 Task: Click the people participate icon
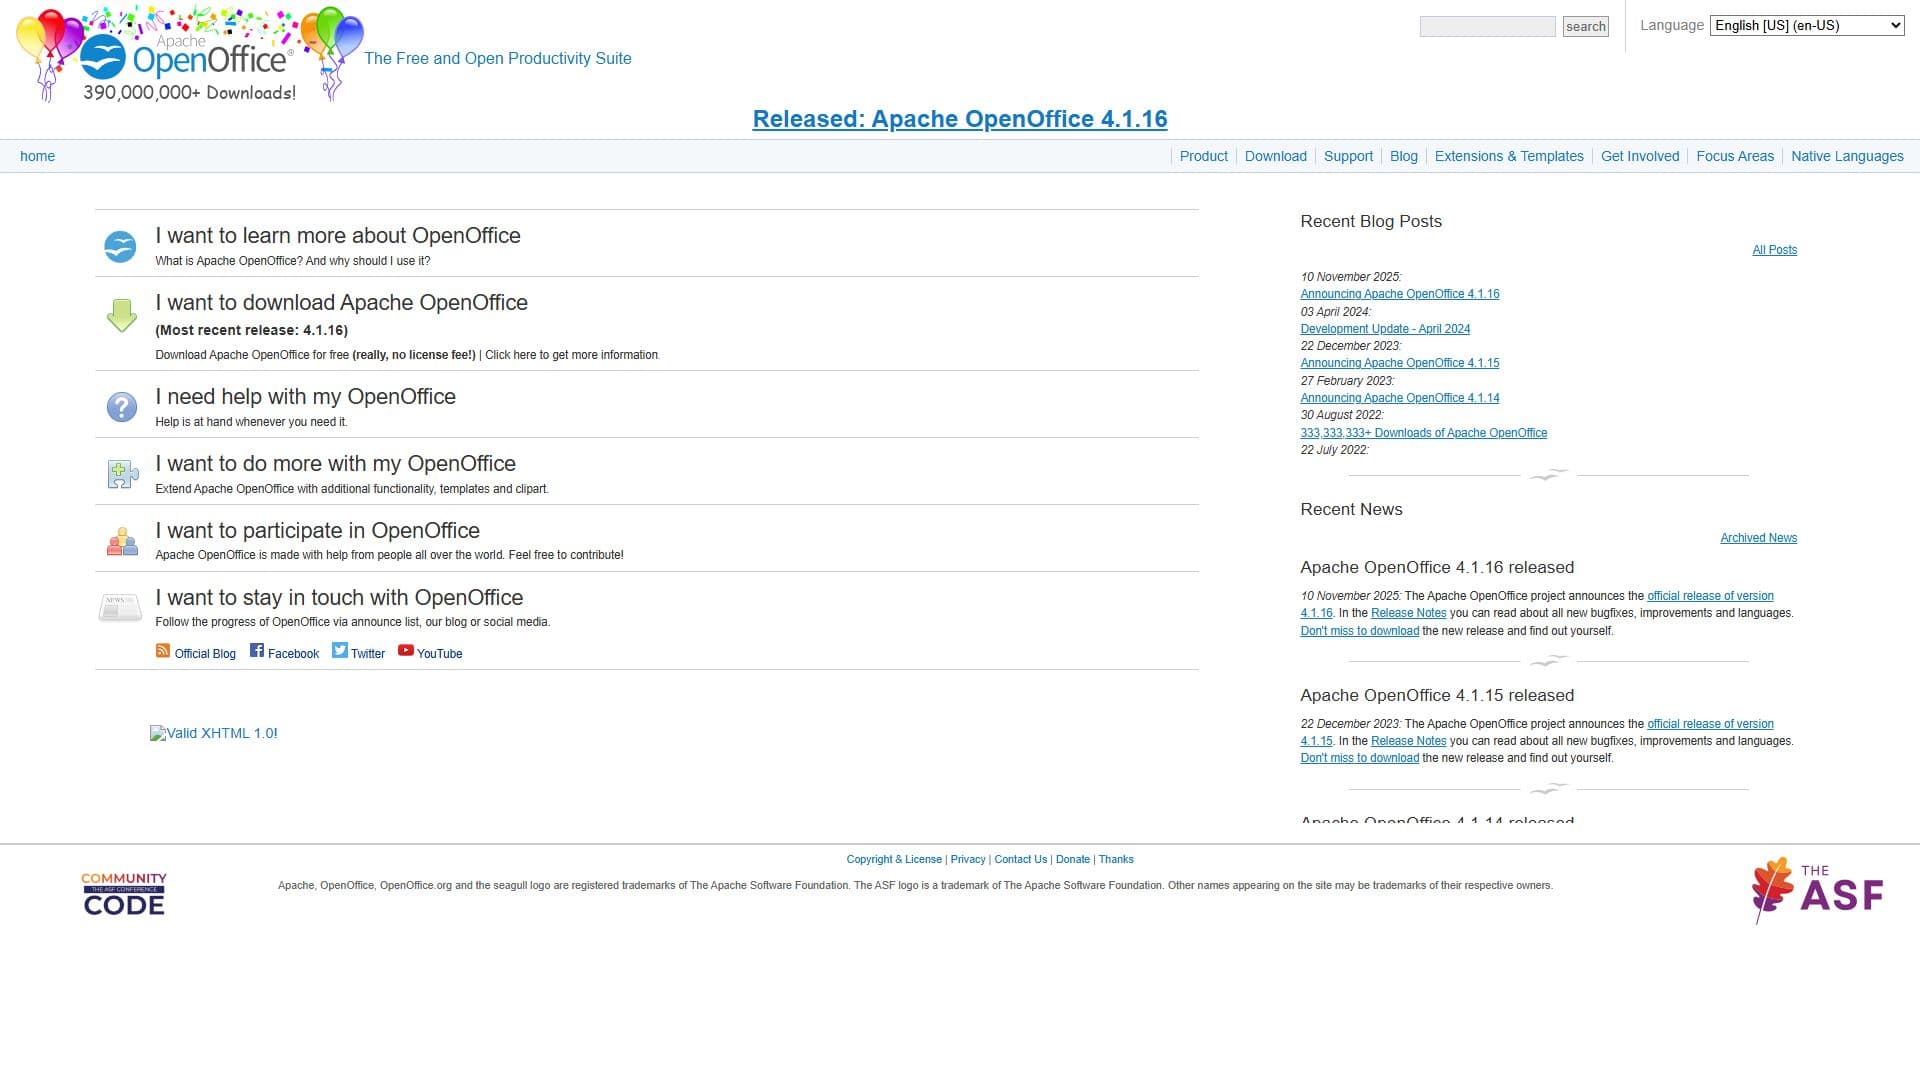pyautogui.click(x=122, y=541)
